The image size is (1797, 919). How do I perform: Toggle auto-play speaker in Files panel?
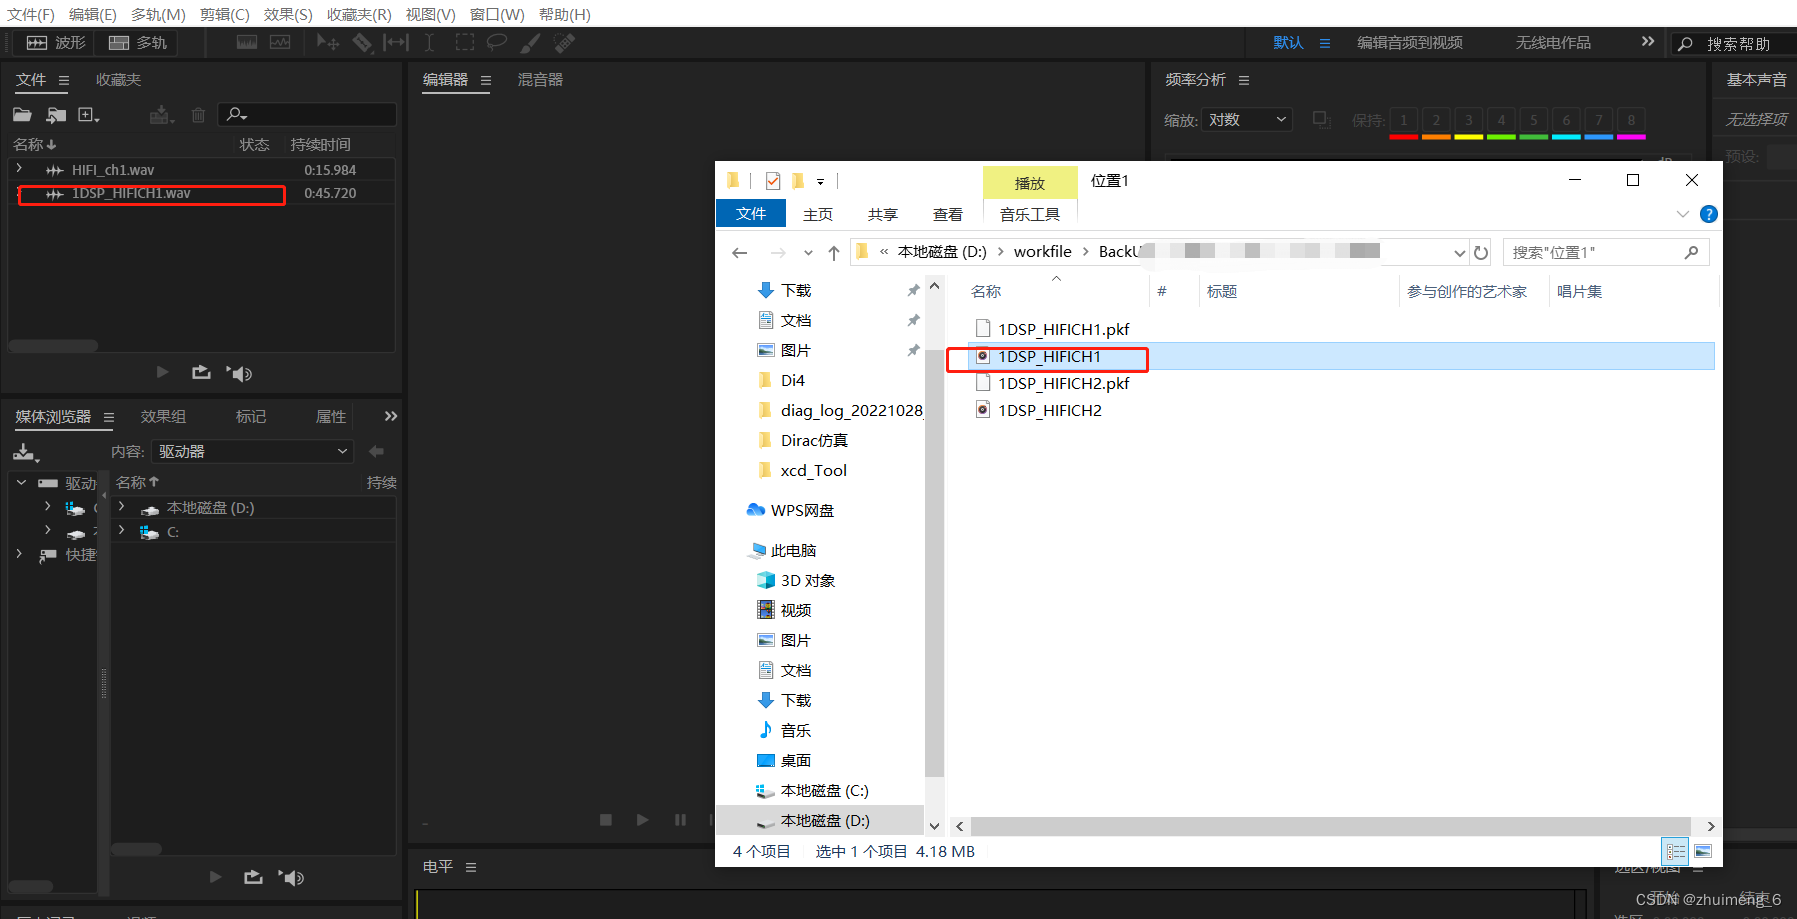coord(239,373)
